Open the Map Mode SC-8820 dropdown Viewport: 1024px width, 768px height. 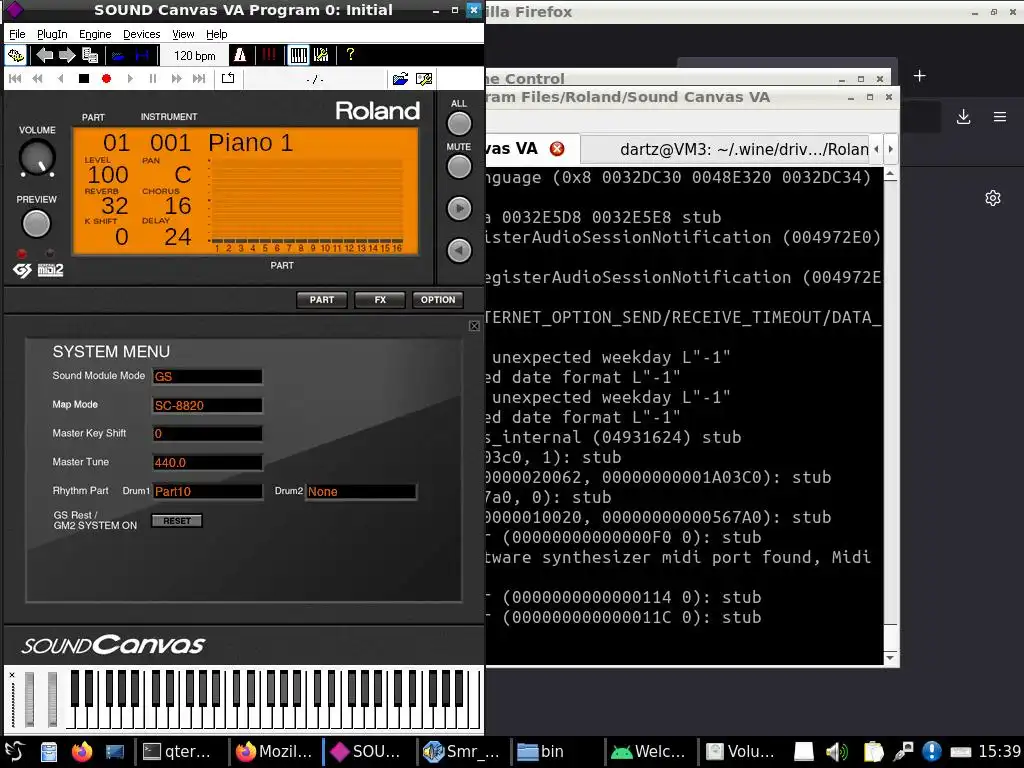point(207,406)
